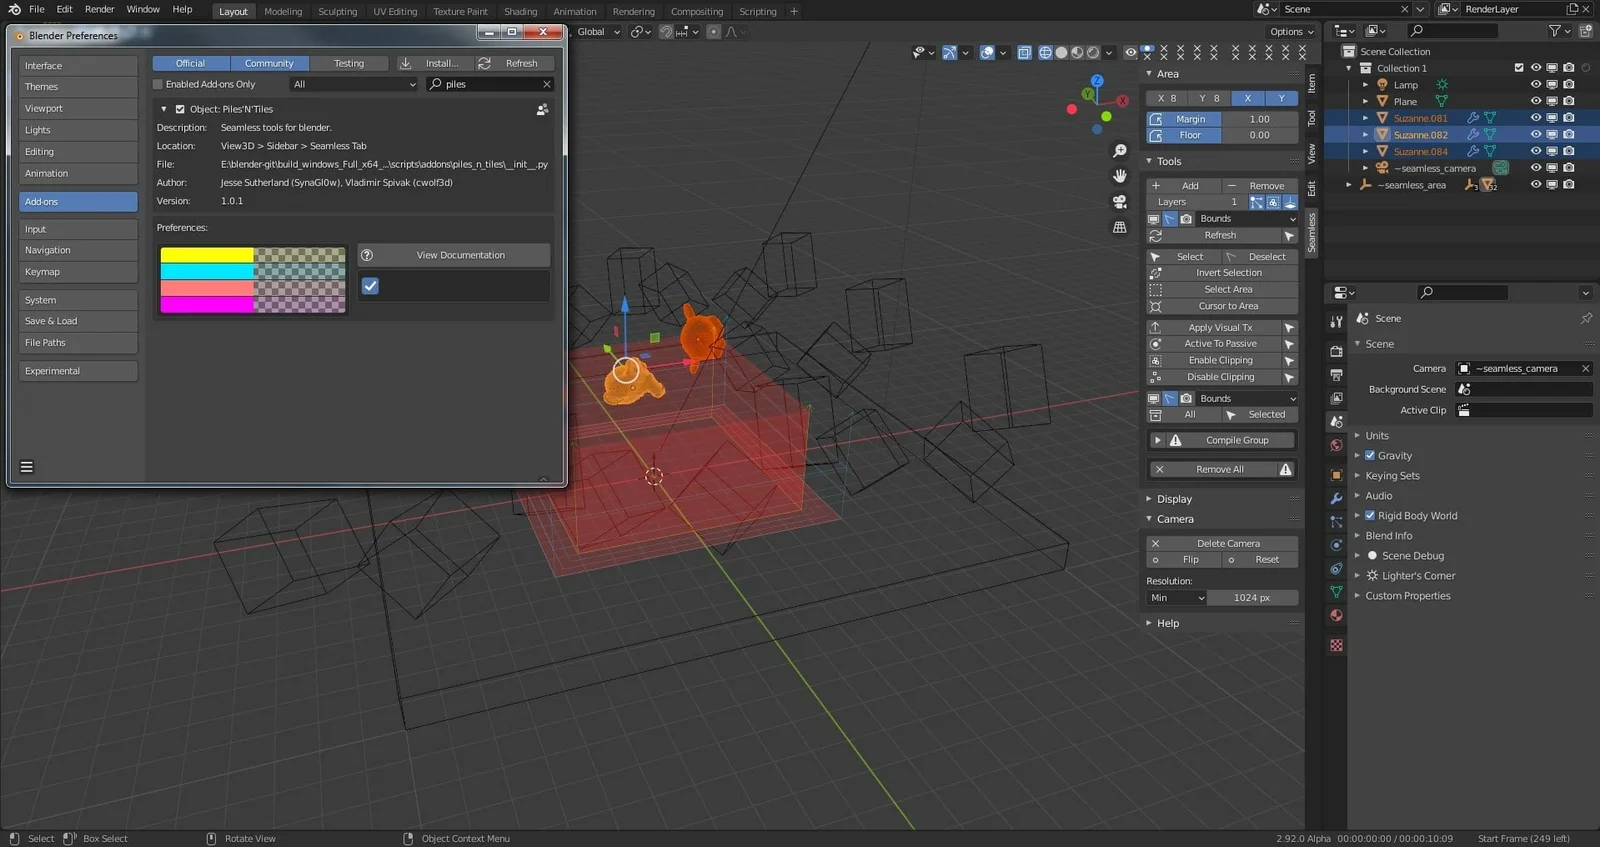Disable the Piles'N'Tiles add-on checkbox
1600x847 pixels.
pyautogui.click(x=180, y=109)
